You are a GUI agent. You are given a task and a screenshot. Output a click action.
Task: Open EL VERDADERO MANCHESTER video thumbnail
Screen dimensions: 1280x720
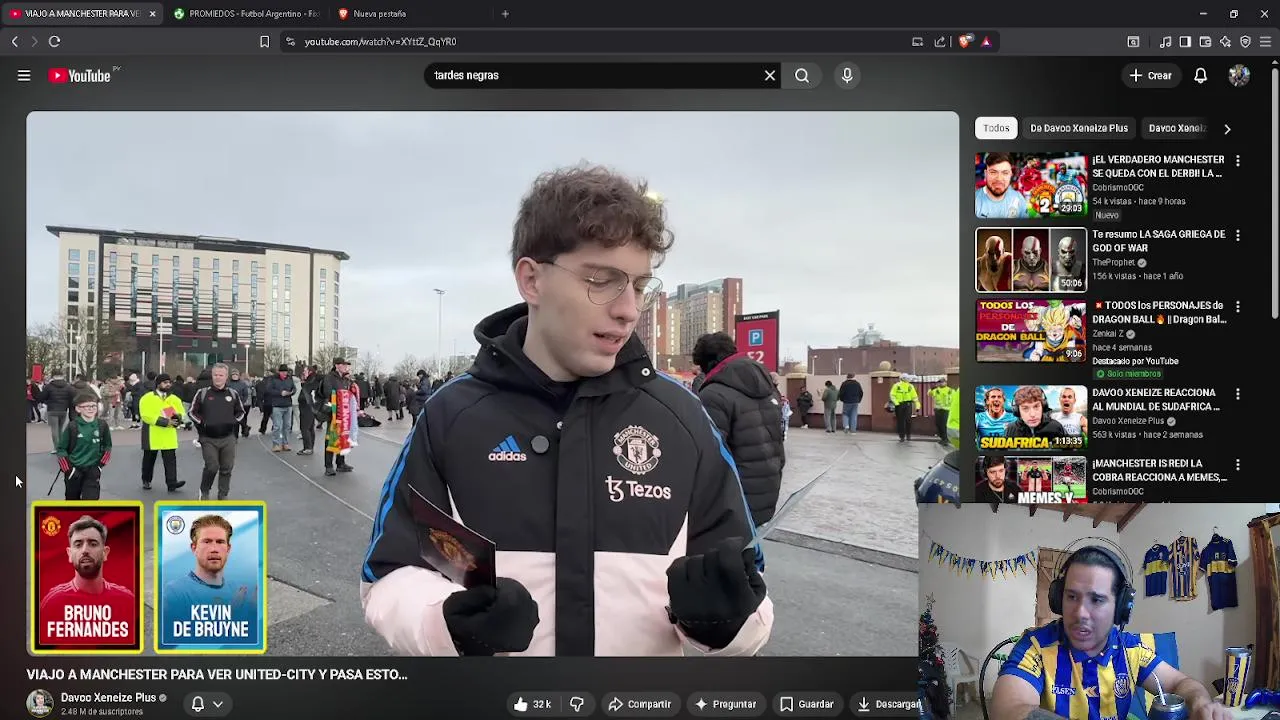coord(1031,185)
